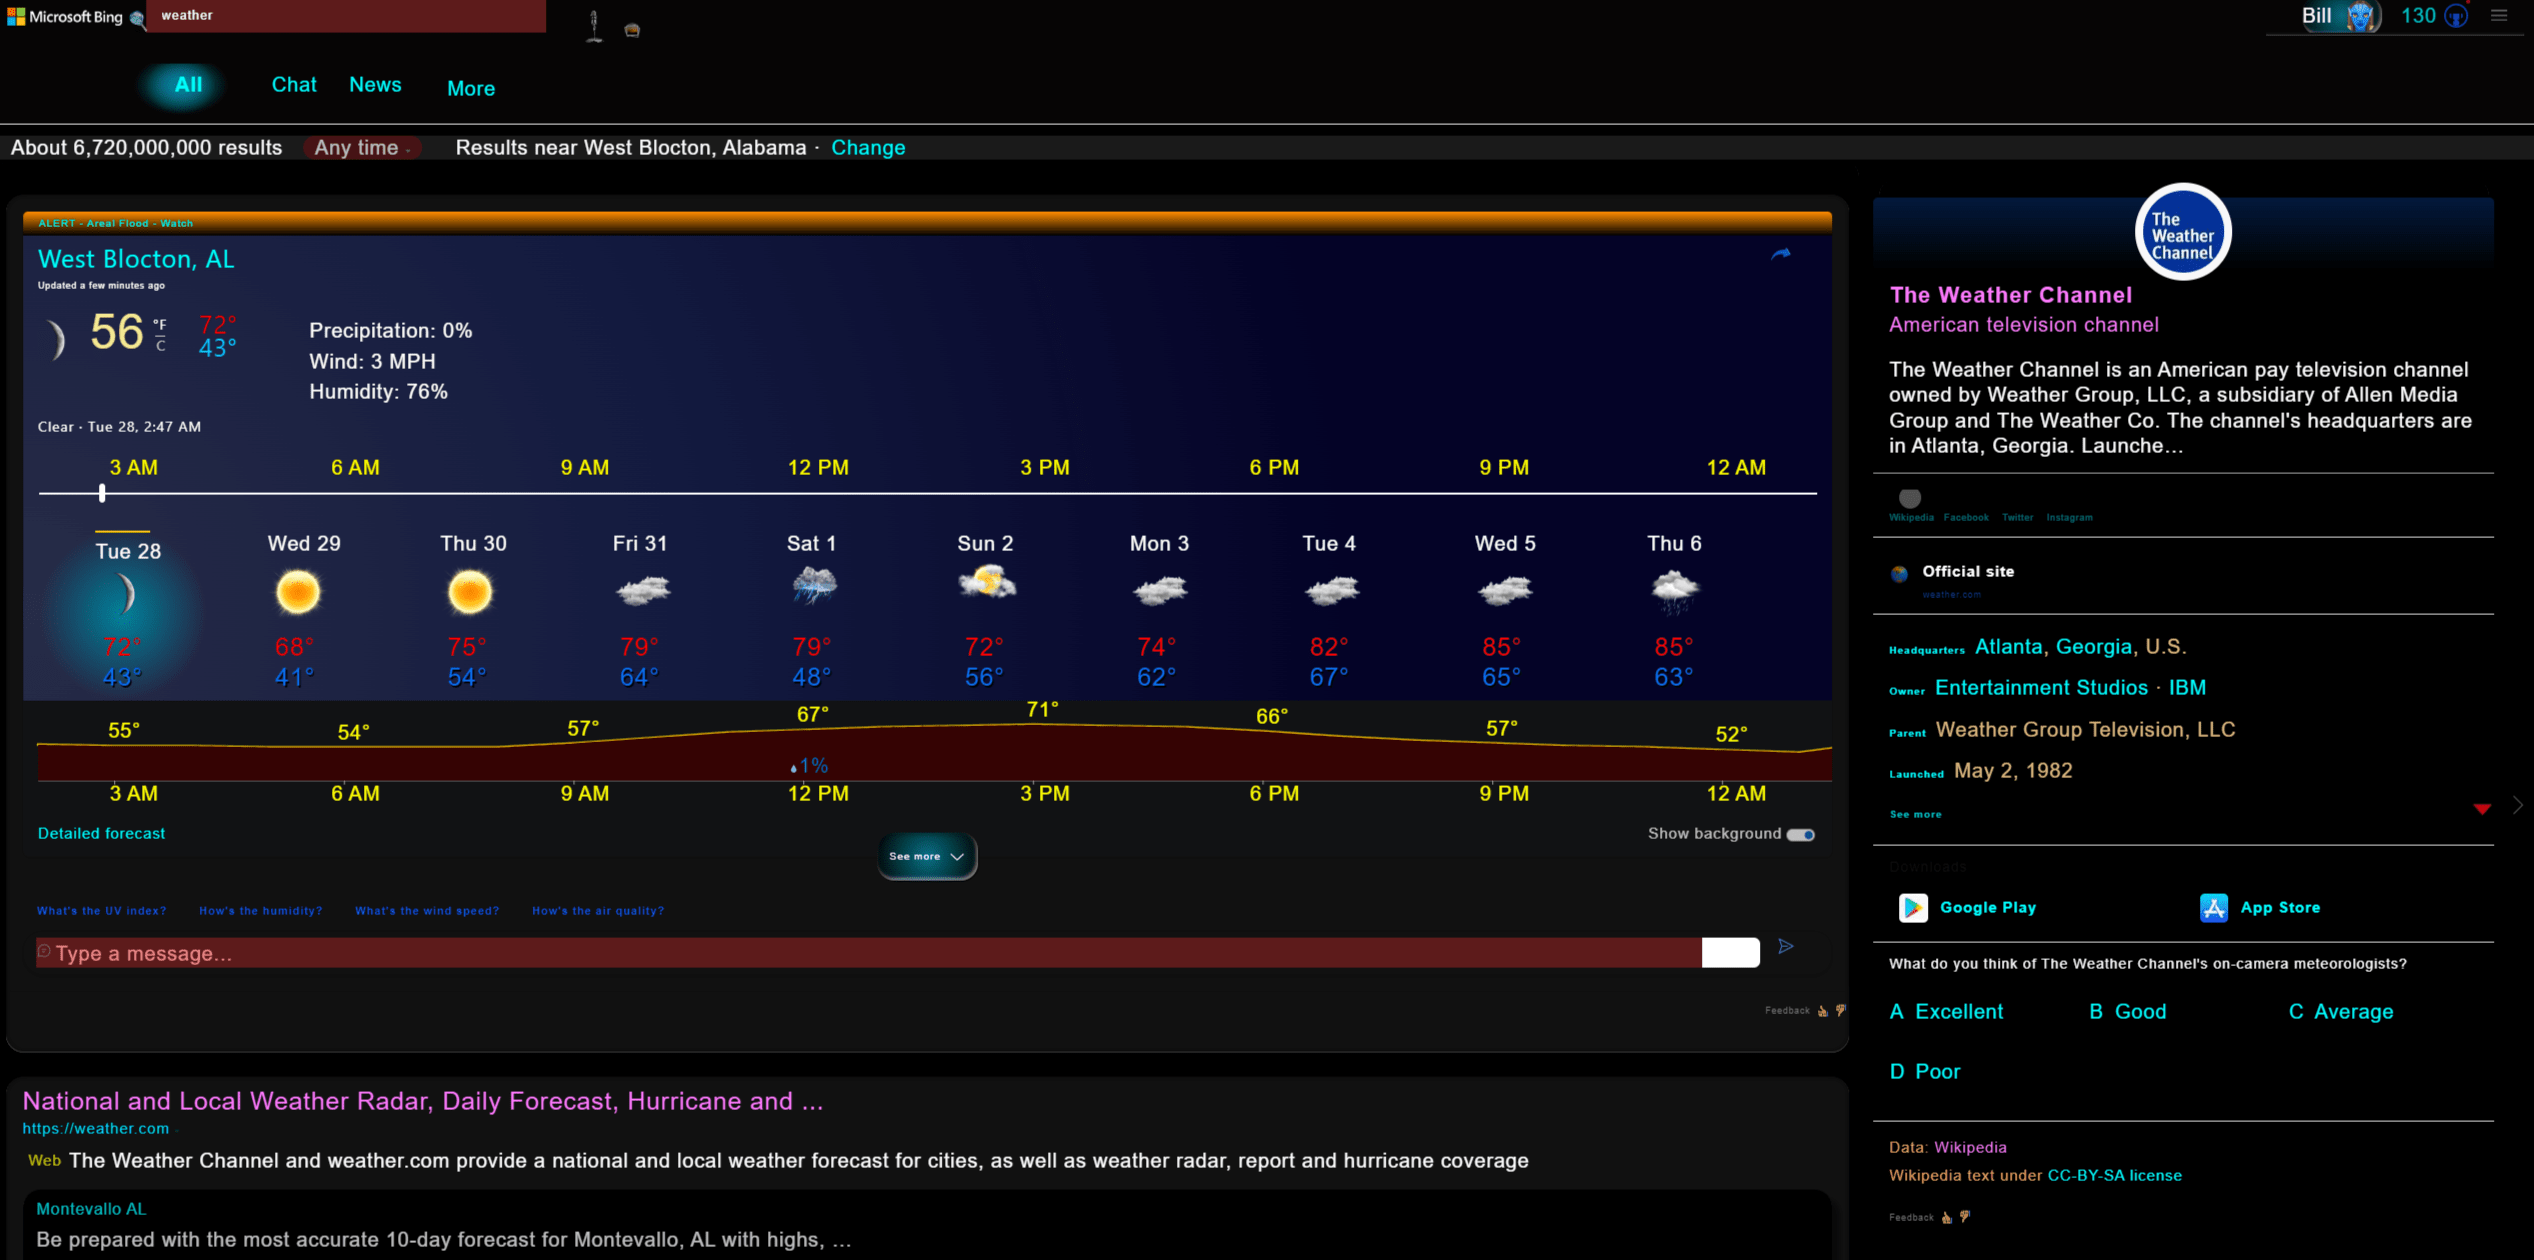This screenshot has width=2534, height=1260.
Task: Switch temperature unit to Celsius
Action: pyautogui.click(x=160, y=347)
